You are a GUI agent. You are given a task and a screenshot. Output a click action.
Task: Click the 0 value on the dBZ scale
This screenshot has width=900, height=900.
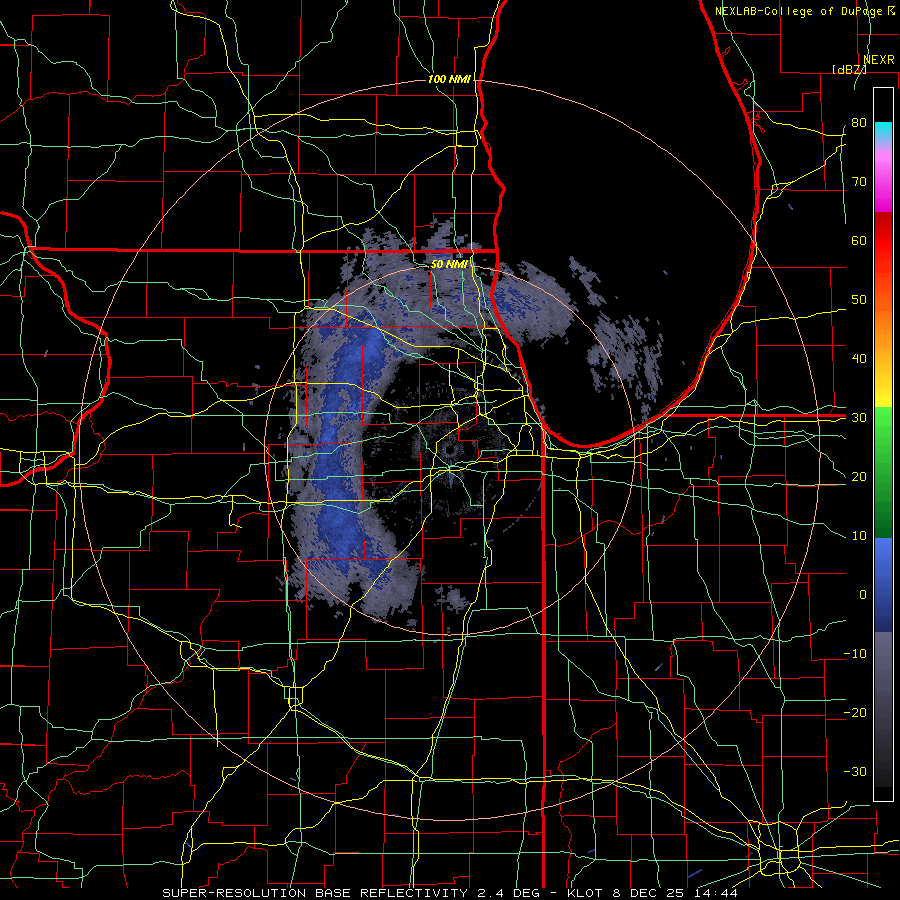(863, 595)
